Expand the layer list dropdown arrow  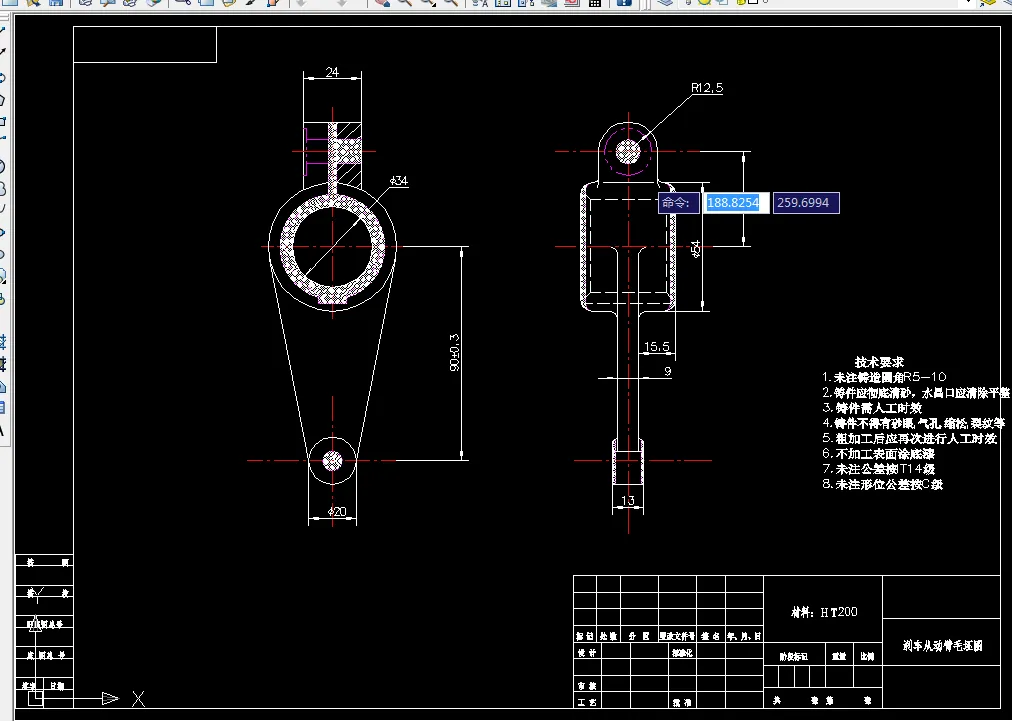coord(969,3)
